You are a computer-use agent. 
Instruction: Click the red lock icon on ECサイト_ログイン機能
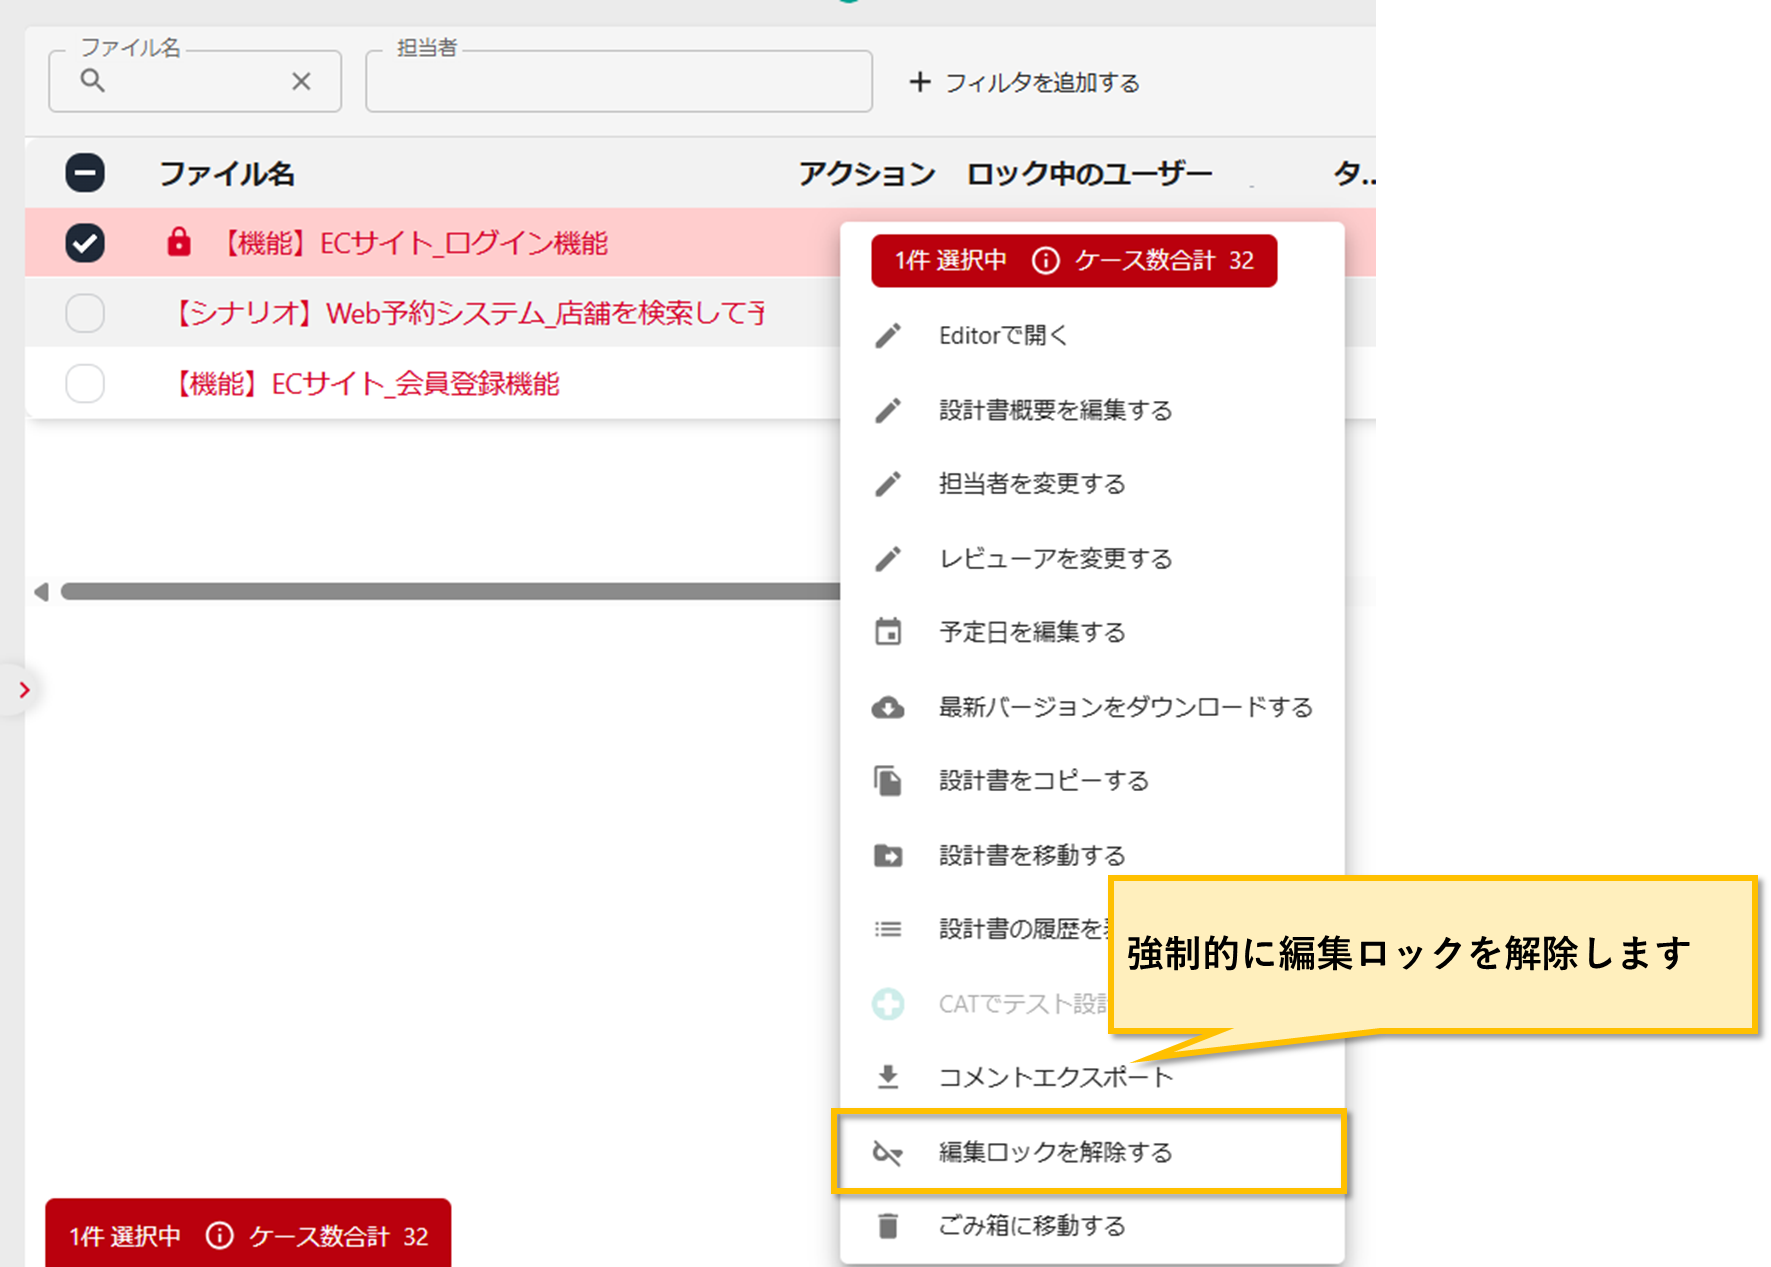point(179,242)
